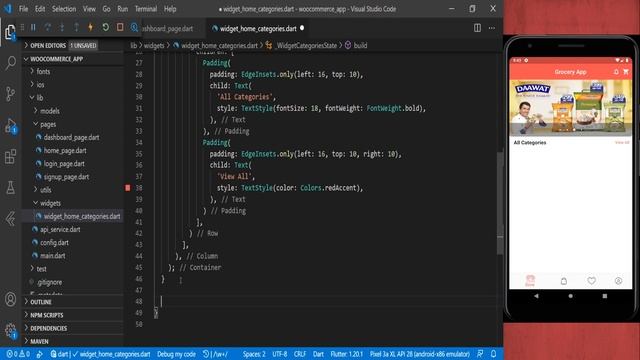
Task: Click Spaces: 2 indentation setting
Action: 254,354
